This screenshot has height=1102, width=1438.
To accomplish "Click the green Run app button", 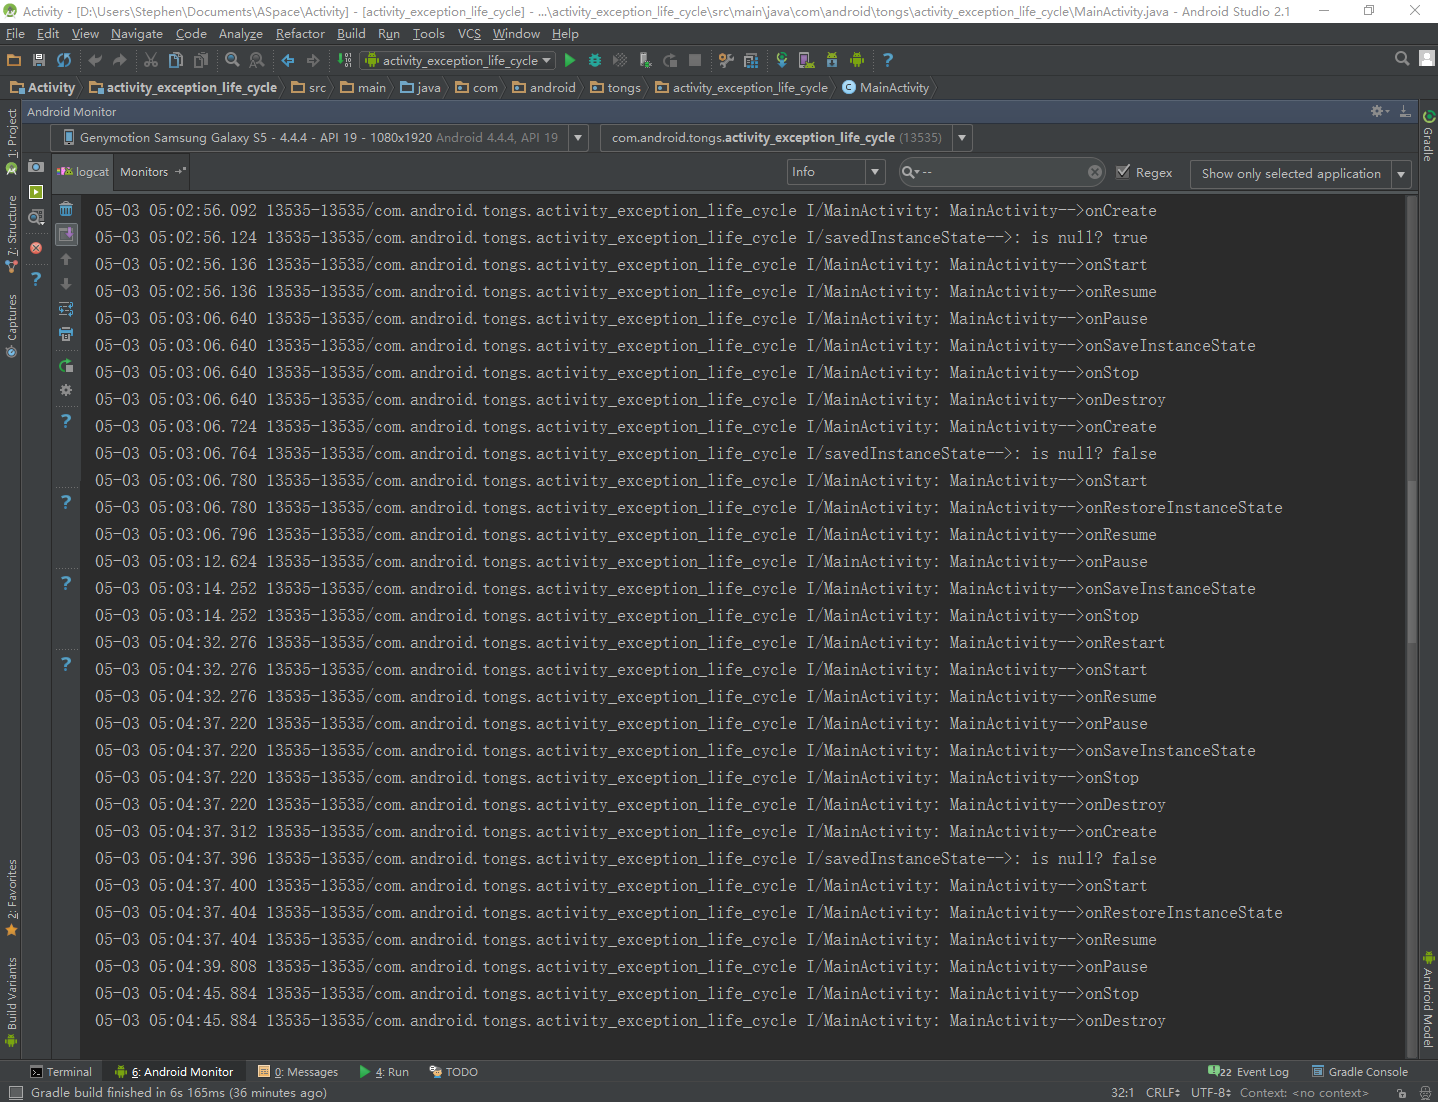I will point(570,61).
